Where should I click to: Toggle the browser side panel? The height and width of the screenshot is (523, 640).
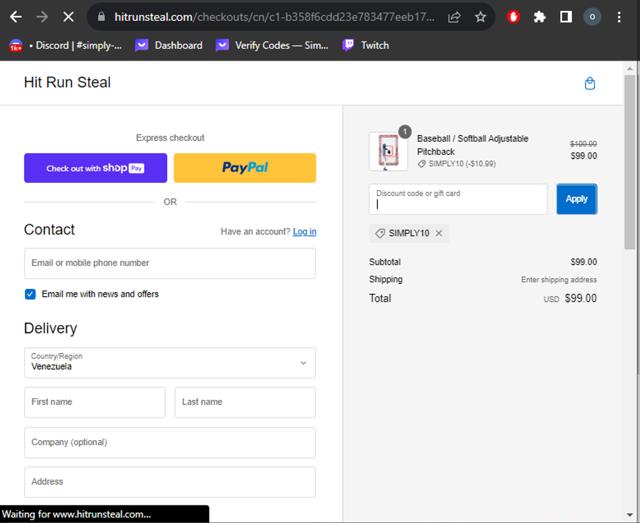[566, 17]
